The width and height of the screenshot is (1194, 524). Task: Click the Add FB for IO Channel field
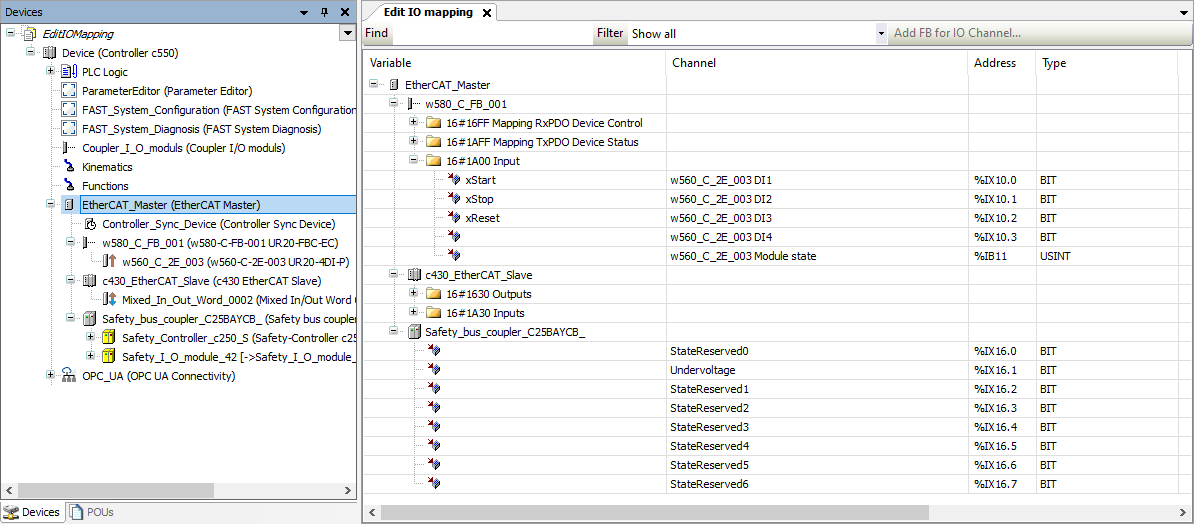pos(1039,34)
